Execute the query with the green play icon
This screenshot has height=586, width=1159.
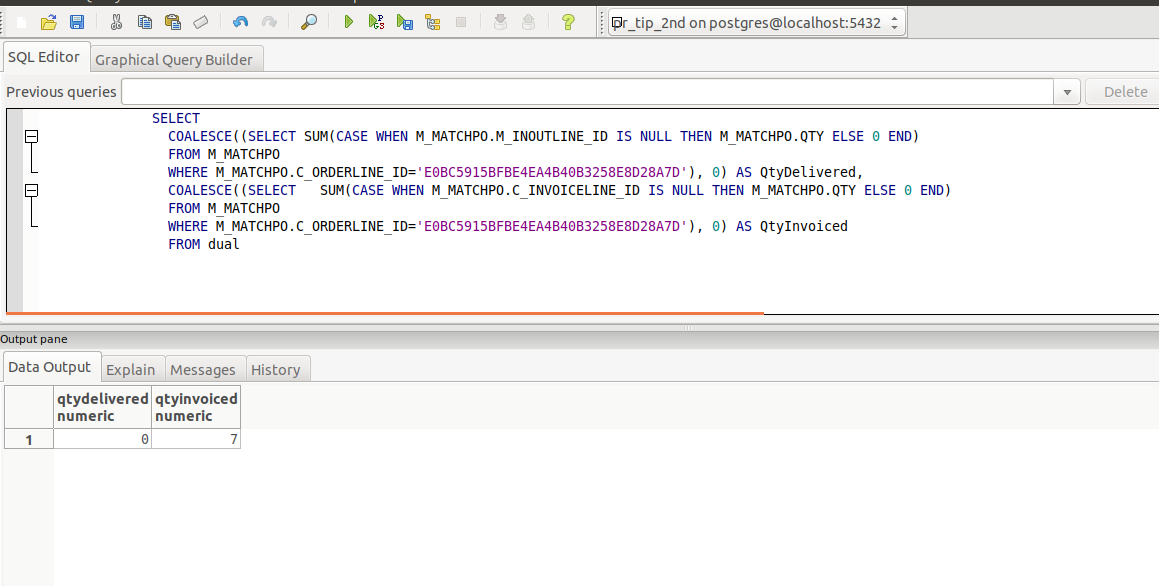point(349,22)
